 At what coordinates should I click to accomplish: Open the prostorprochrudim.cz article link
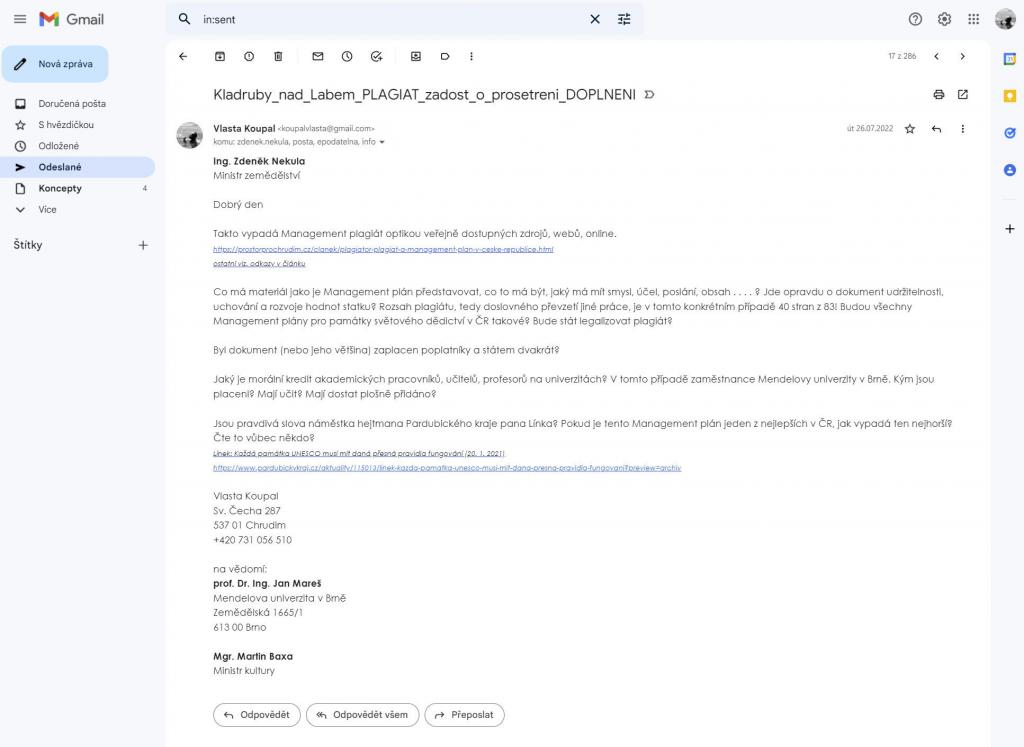383,249
